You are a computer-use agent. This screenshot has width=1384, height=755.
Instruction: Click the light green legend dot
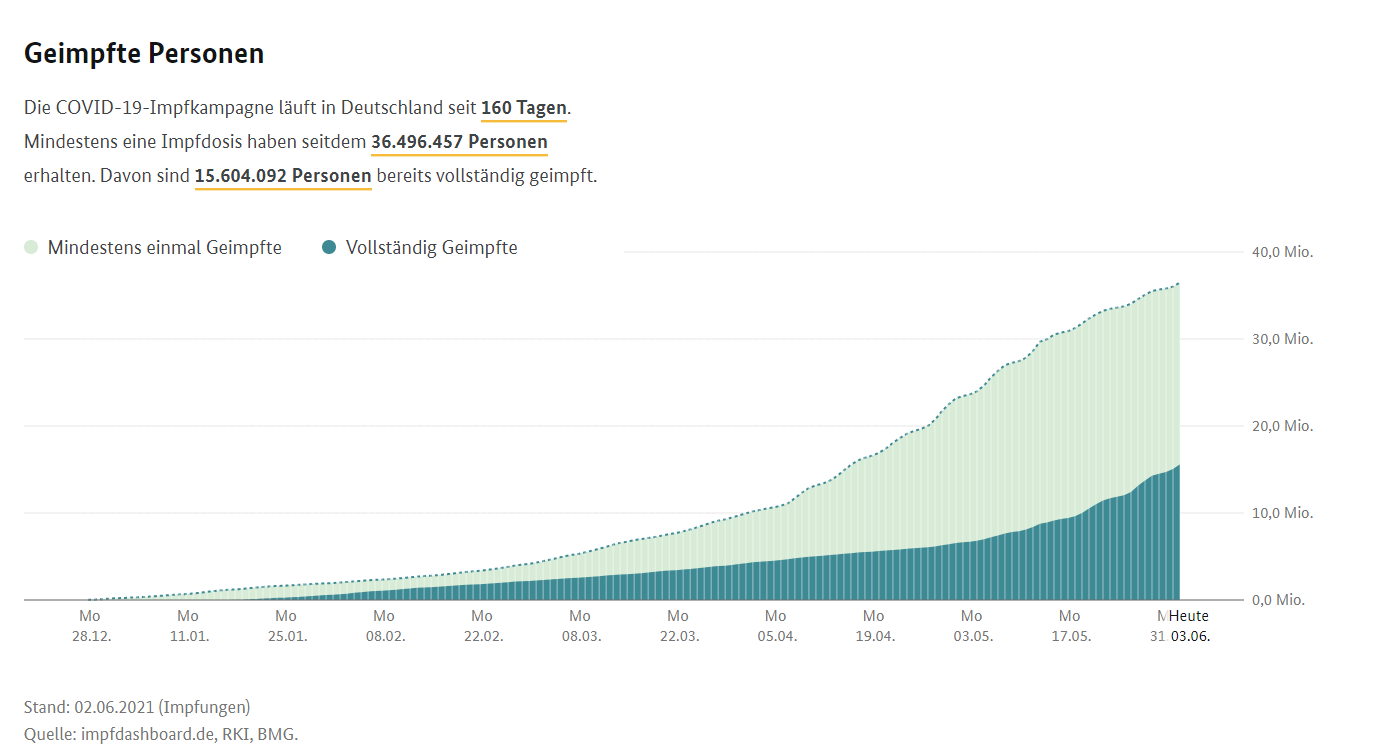31,248
